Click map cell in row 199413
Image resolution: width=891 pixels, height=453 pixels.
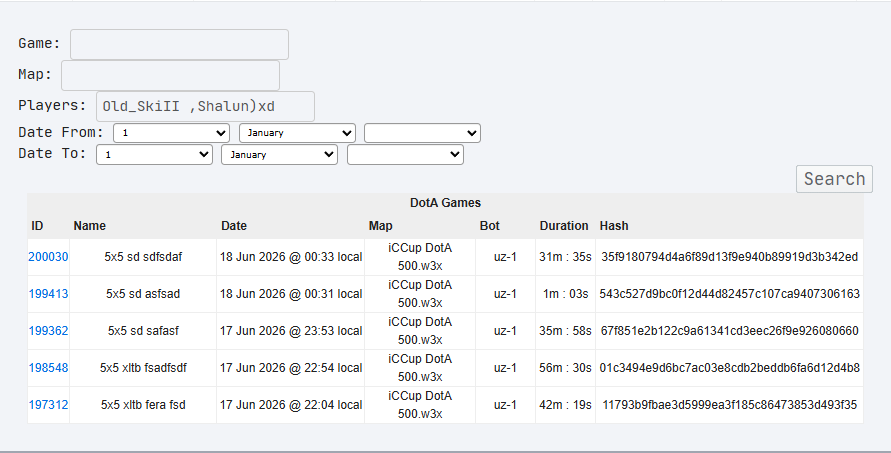click(420, 294)
